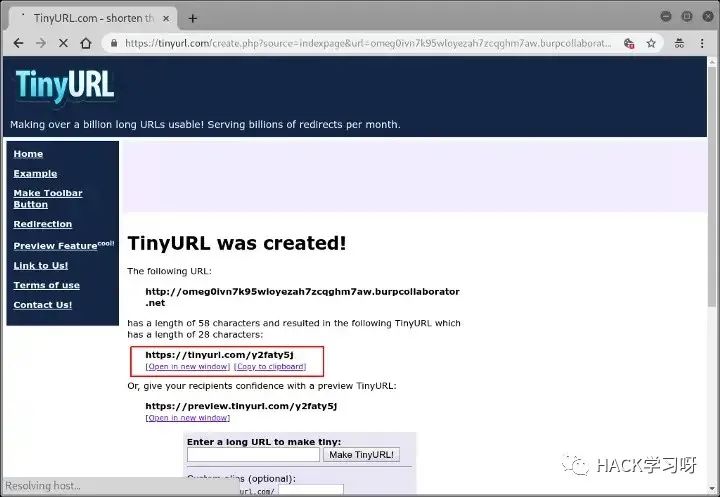The image size is (720, 497).
Task: Click the browser back arrow
Action: click(x=16, y=43)
